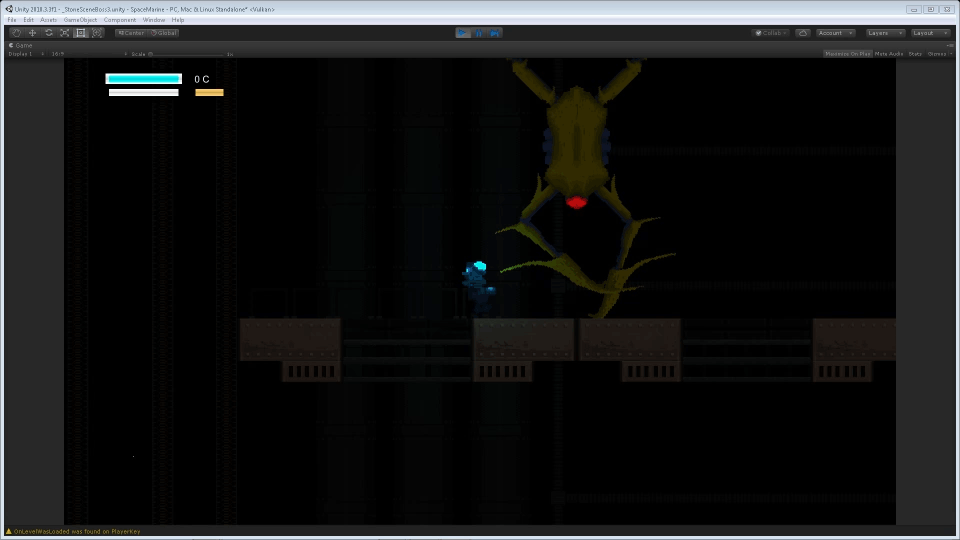Open the Layout dropdown
Viewport: 960px width, 540px height.
(x=929, y=33)
